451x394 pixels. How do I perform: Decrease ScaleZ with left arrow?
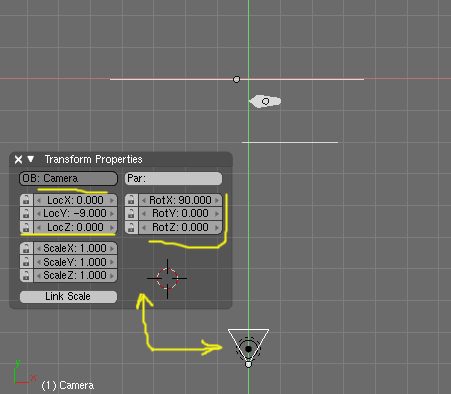(39, 276)
